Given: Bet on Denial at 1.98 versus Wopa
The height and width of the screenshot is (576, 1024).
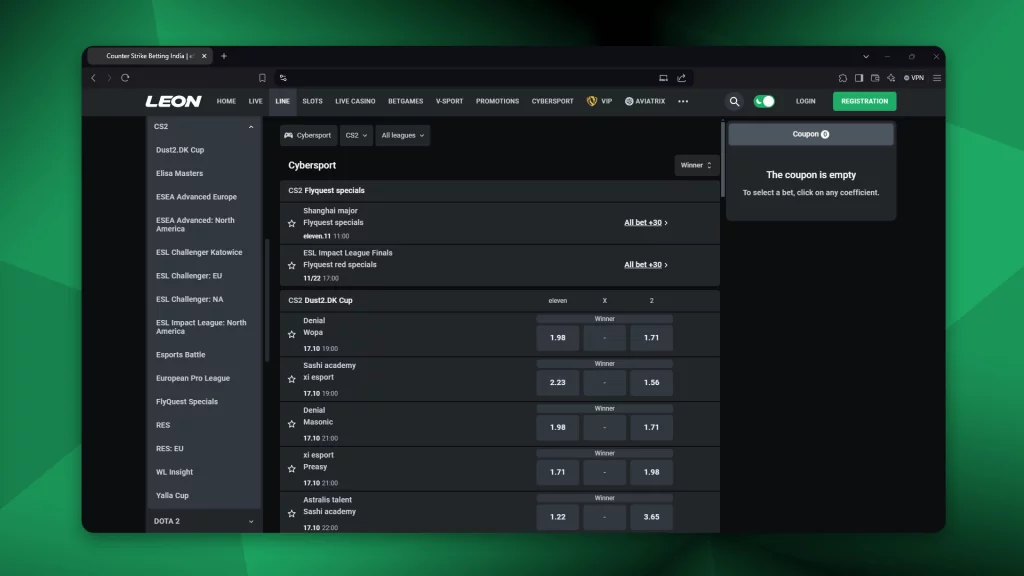Looking at the screenshot, I should pyautogui.click(x=558, y=338).
